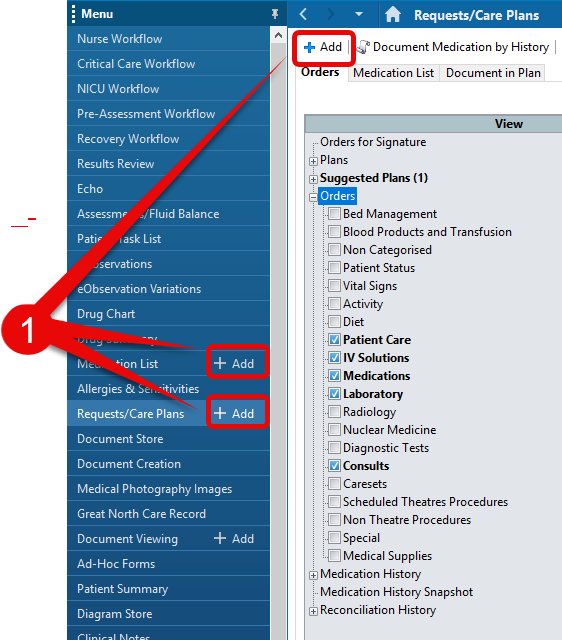Pin the Menu panel with the pushpin icon
The height and width of the screenshot is (640, 562).
coord(275,14)
